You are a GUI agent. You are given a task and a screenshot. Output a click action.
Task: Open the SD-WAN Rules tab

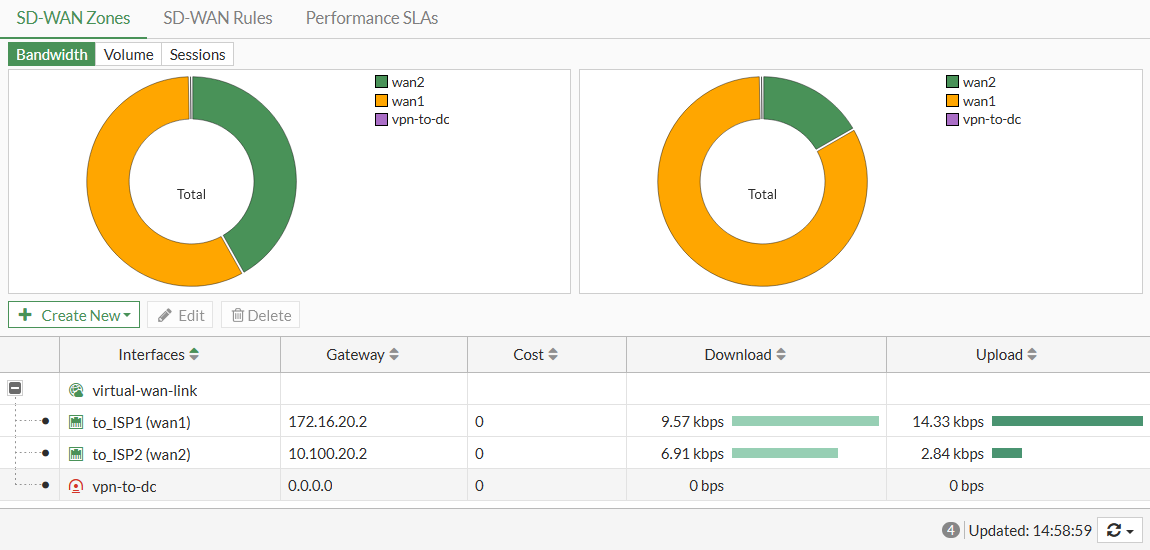[217, 18]
